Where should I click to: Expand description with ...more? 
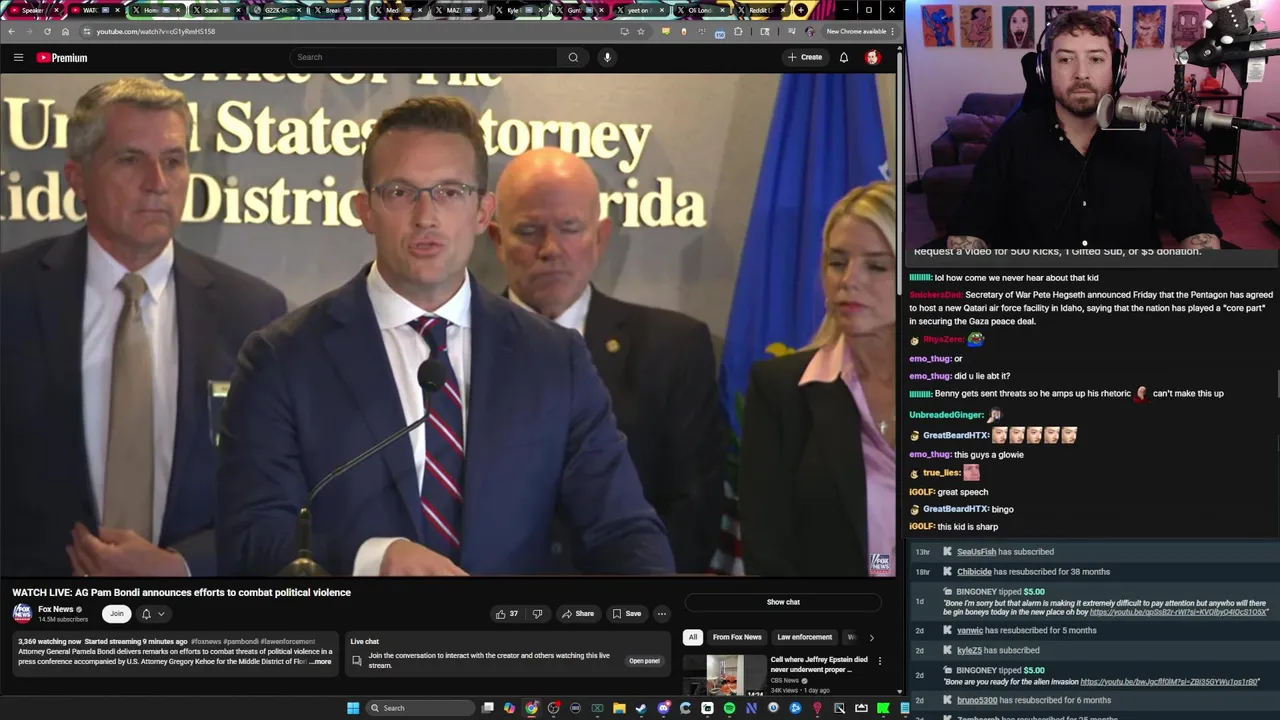coord(320,662)
